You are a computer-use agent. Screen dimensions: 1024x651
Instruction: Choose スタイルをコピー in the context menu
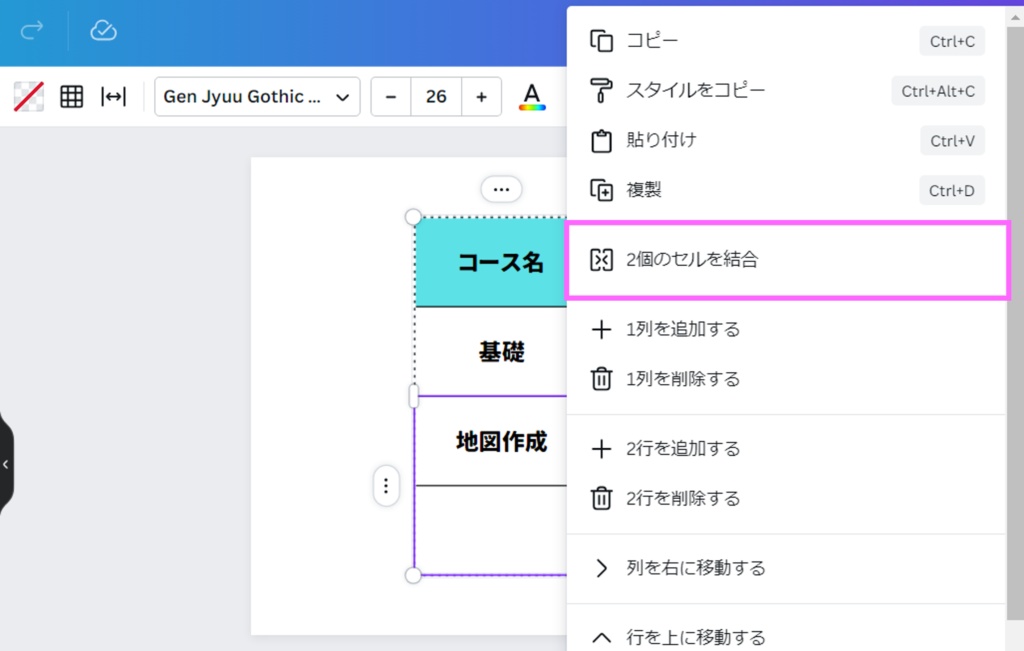coord(696,91)
